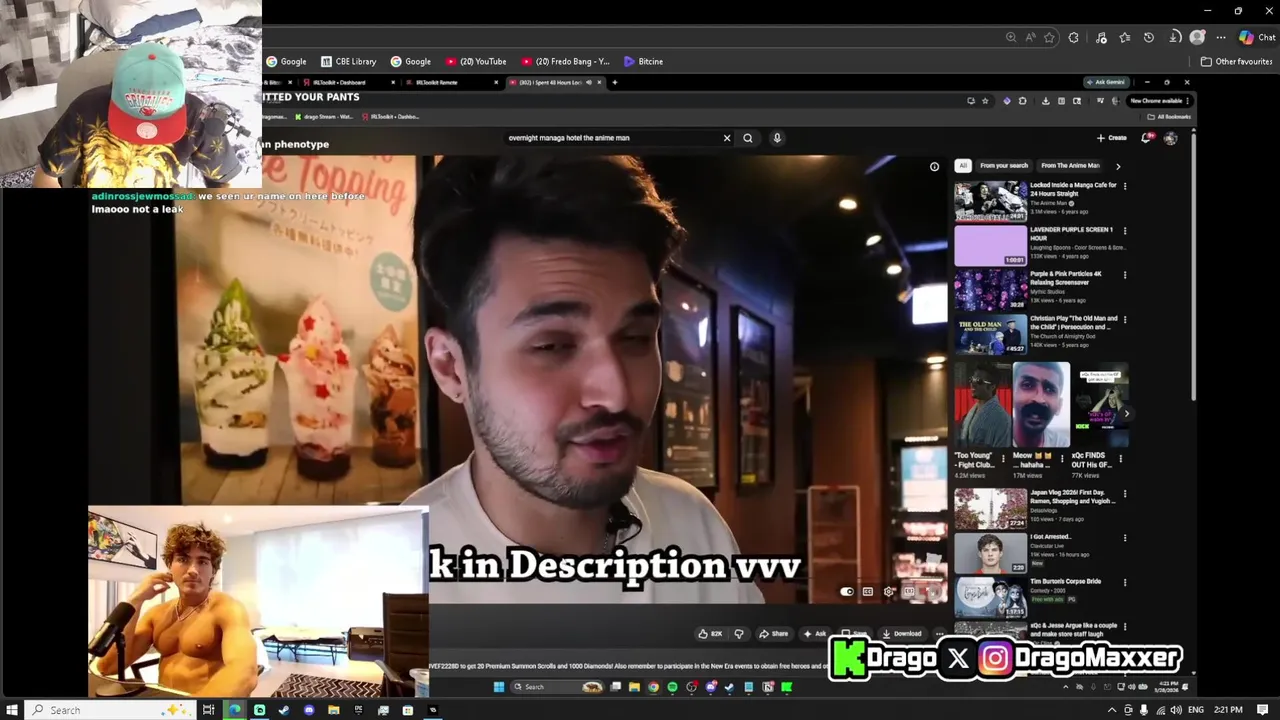Toggle video autoplay switch
Image resolution: width=1280 pixels, height=720 pixels.
coord(848,592)
